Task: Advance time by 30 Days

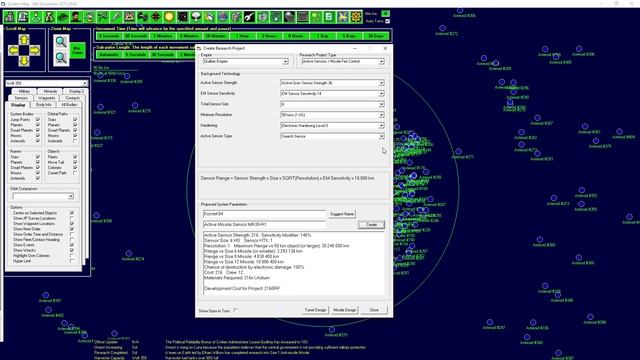Action: 376,36
